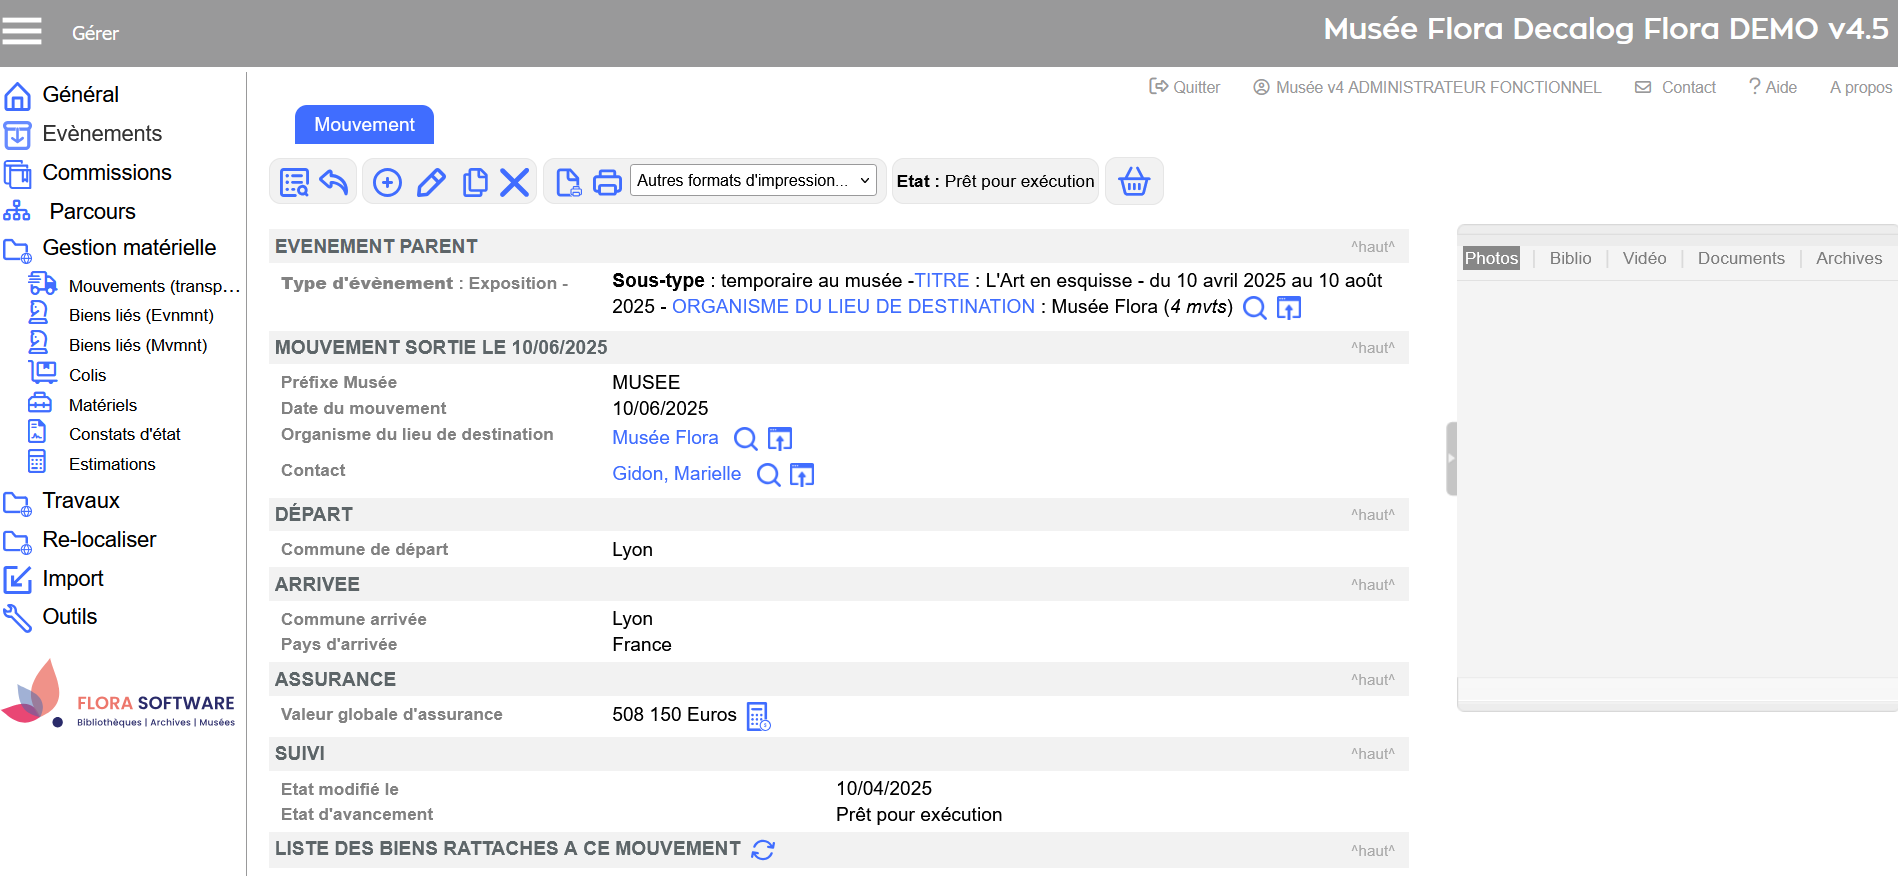The image size is (1898, 876).
Task: Jump to top from the ASSURANCE section
Action: coord(1372,680)
